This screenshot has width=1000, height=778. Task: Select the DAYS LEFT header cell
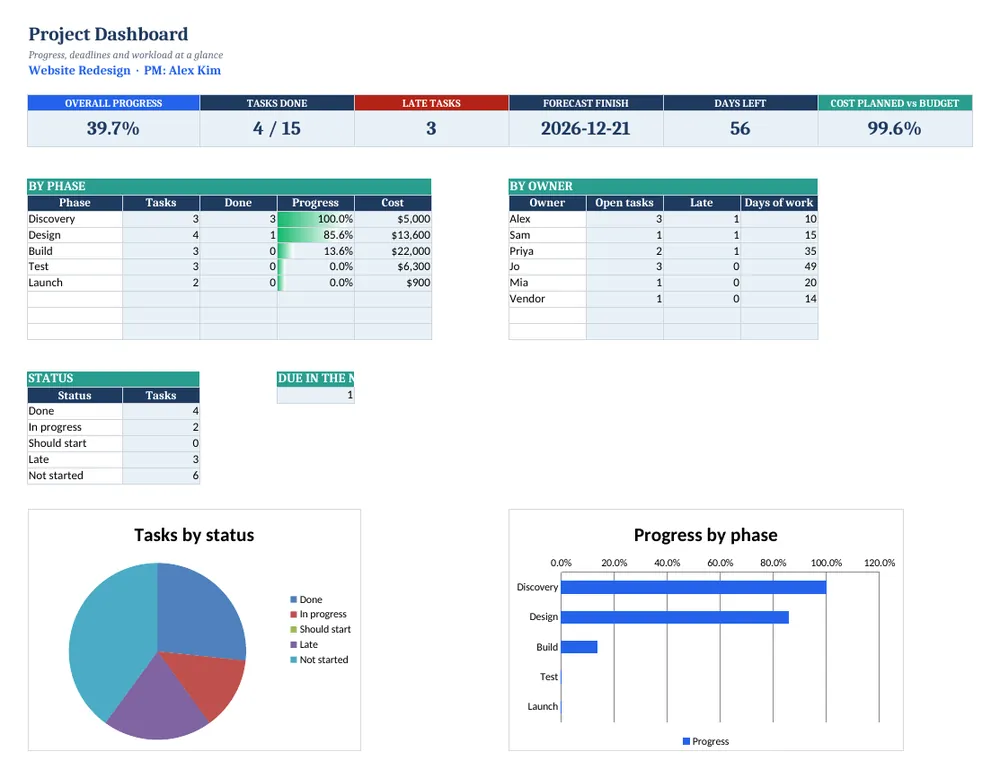tap(740, 103)
